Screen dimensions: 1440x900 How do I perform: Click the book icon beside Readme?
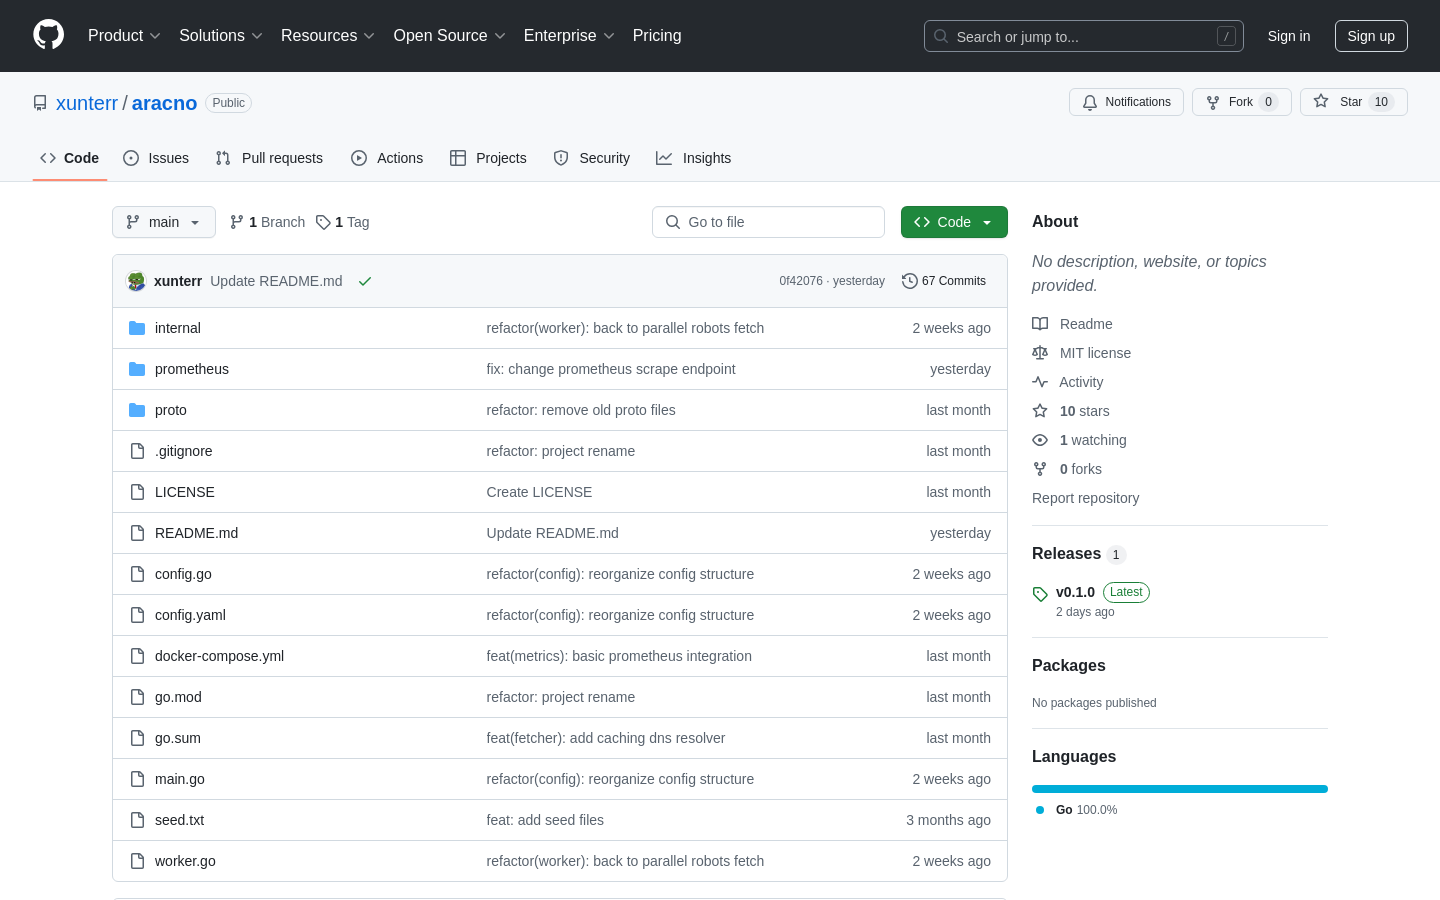coord(1040,324)
